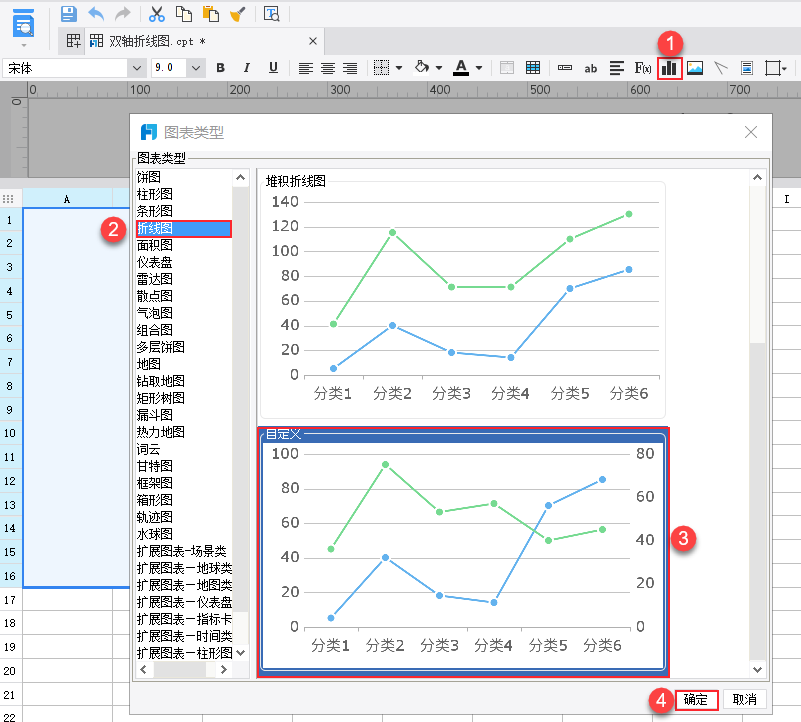801x722 pixels.
Task: Open the font name dropdown
Action: 137,68
